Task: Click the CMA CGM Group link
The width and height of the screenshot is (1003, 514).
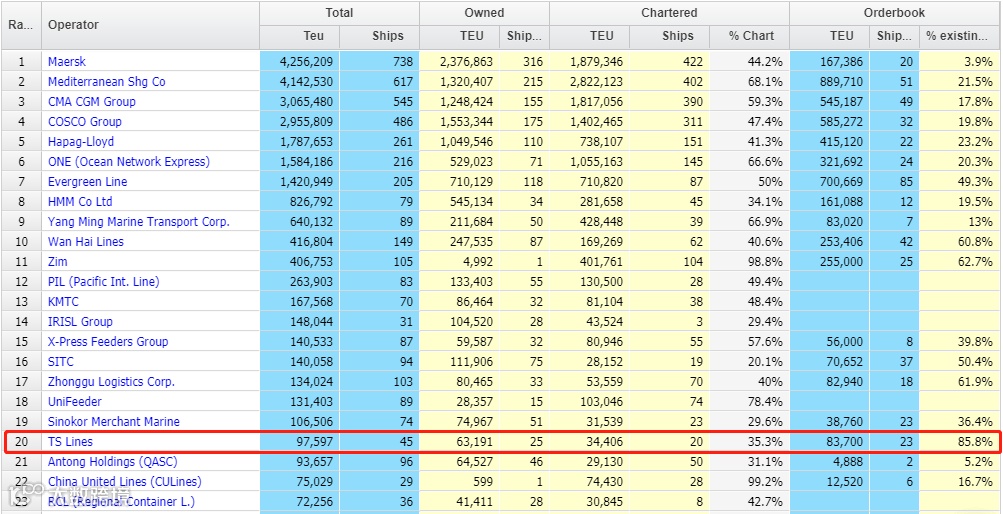Action: pos(91,102)
